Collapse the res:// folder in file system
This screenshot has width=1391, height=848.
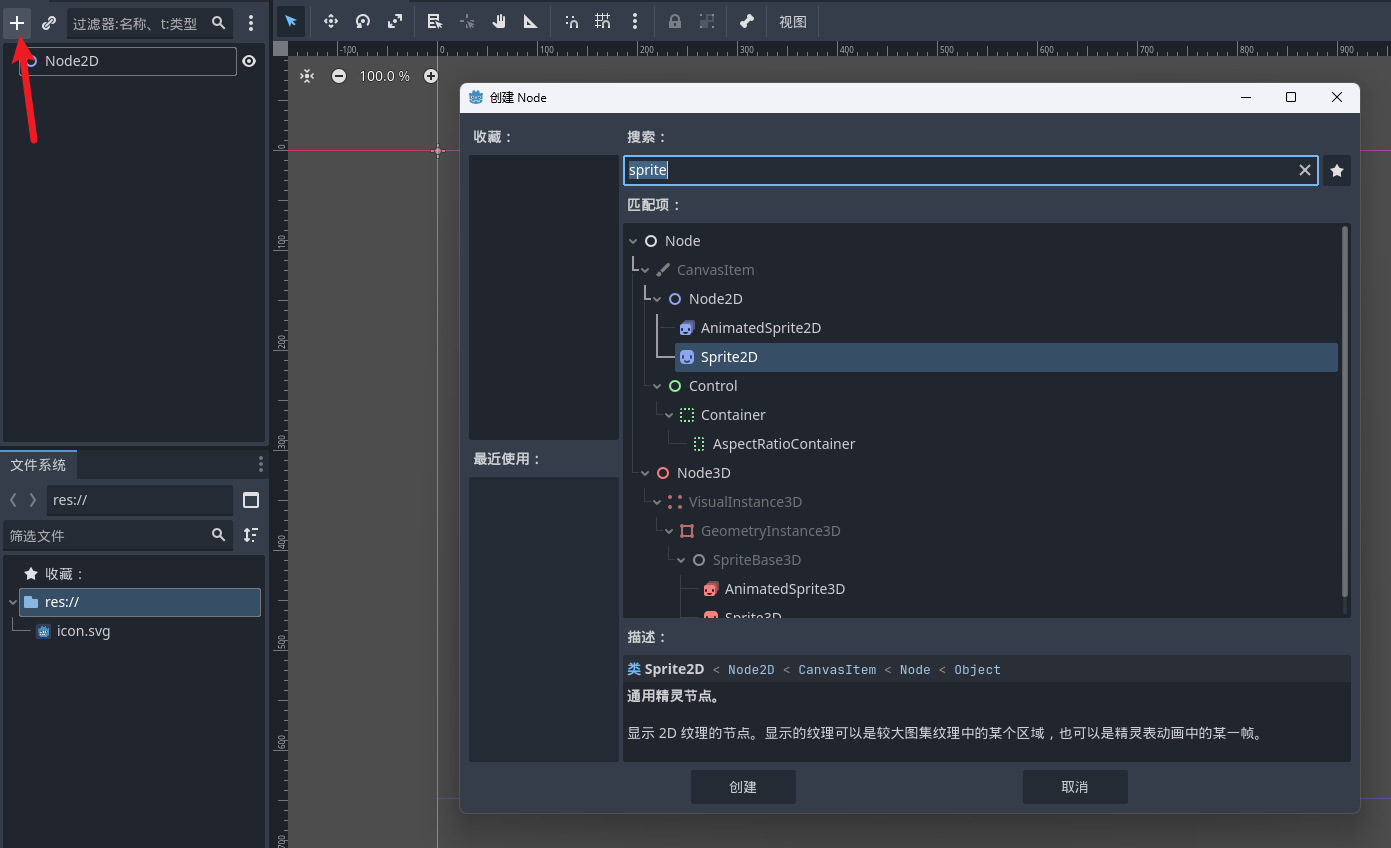tap(12, 602)
